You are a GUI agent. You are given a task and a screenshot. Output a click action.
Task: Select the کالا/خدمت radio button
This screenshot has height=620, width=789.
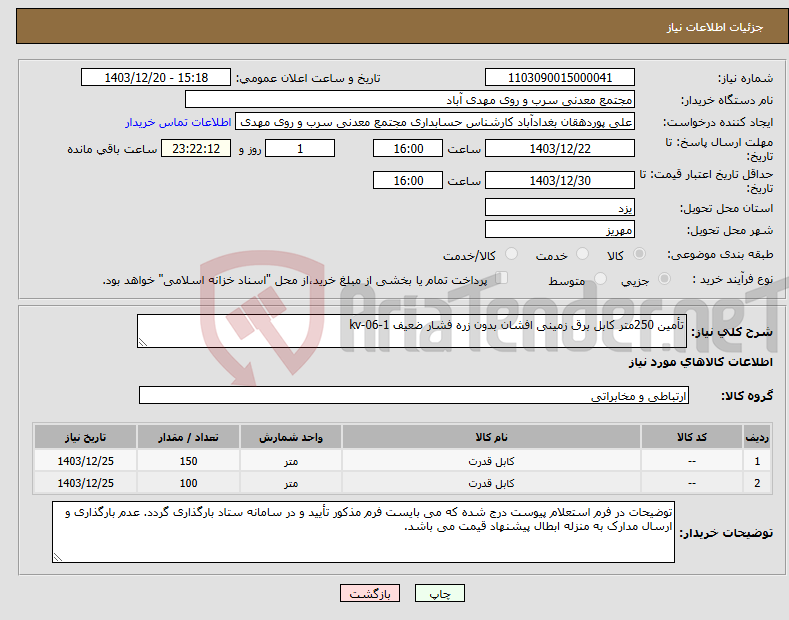click(511, 254)
